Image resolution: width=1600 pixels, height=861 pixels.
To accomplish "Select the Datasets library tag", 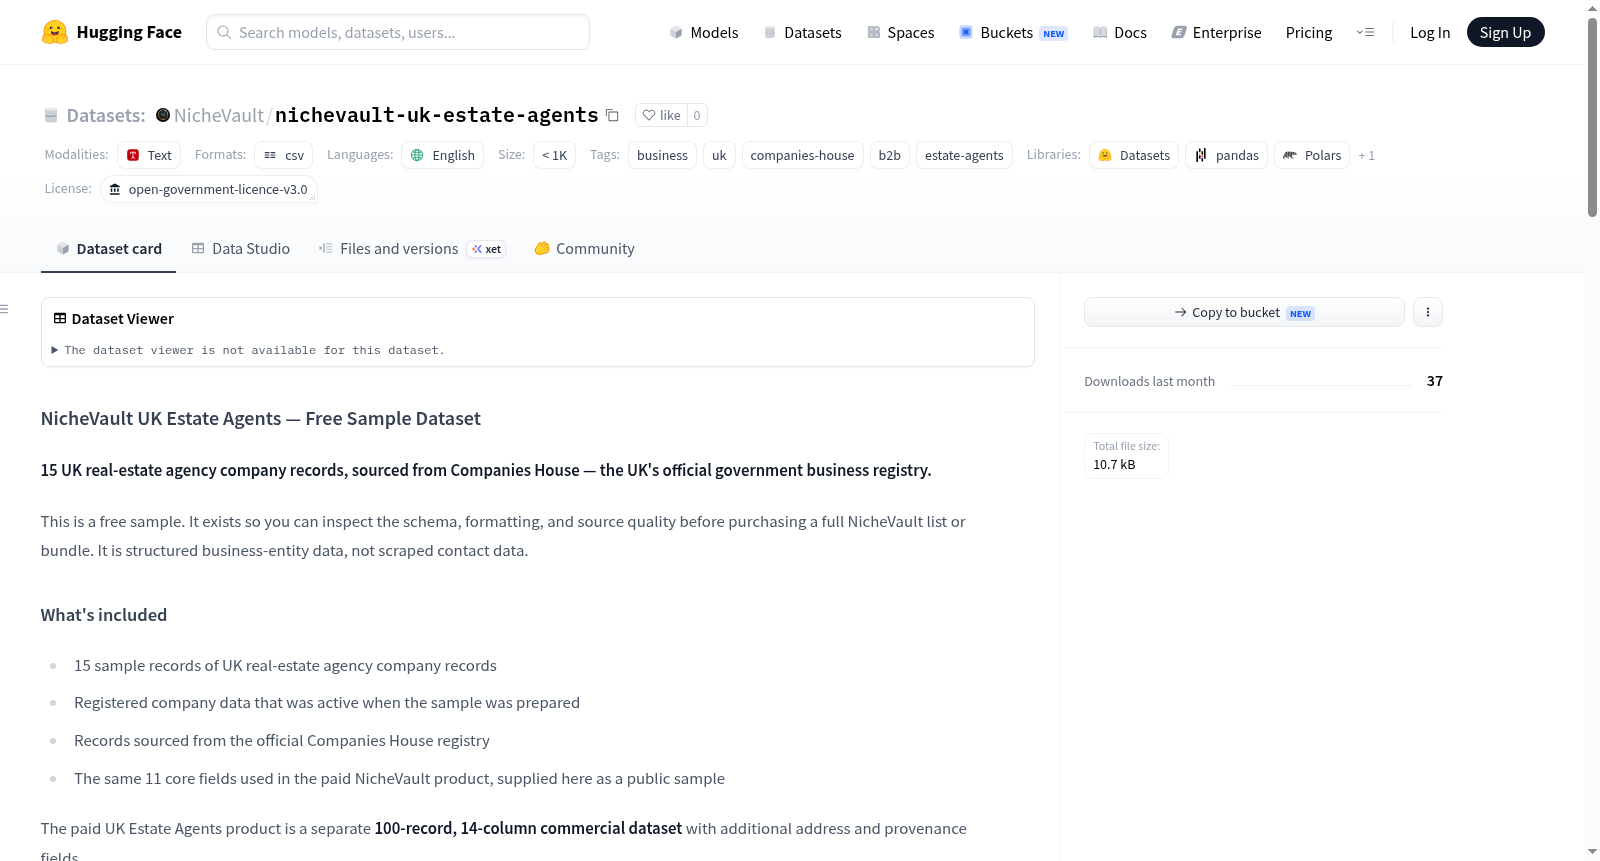I will click(x=1134, y=155).
